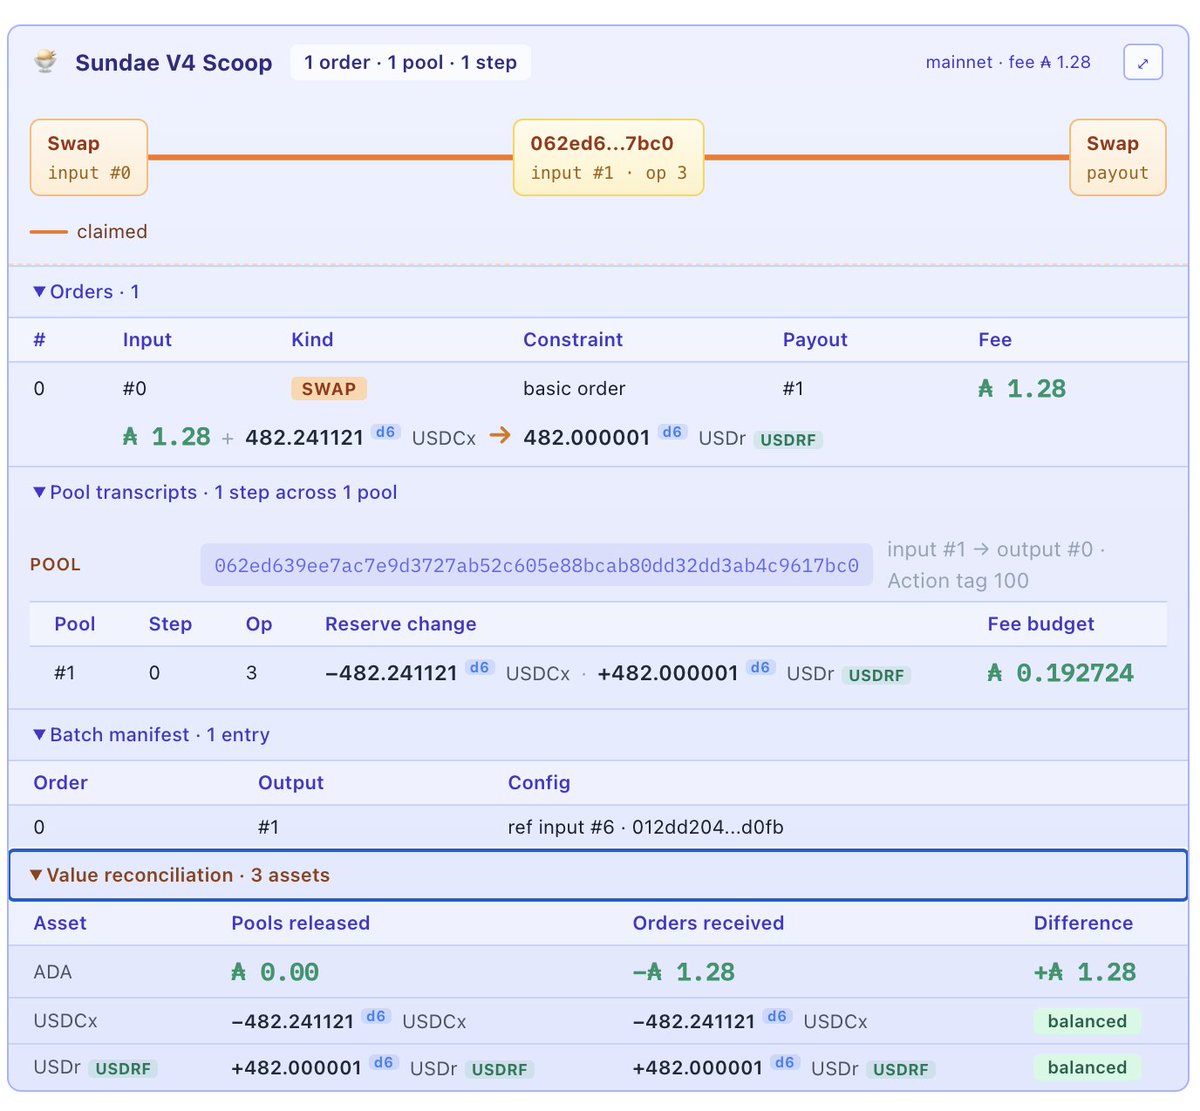Click the Orders fee value ₳ 1.28
The image size is (1200, 1111).
coord(1022,389)
